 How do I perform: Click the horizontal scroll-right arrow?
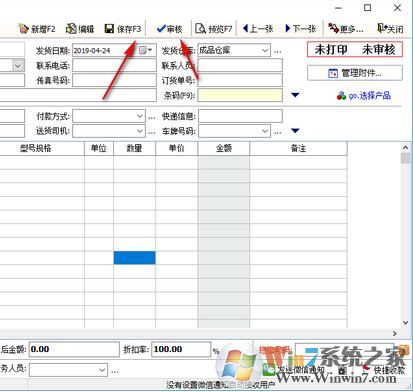tap(395, 333)
